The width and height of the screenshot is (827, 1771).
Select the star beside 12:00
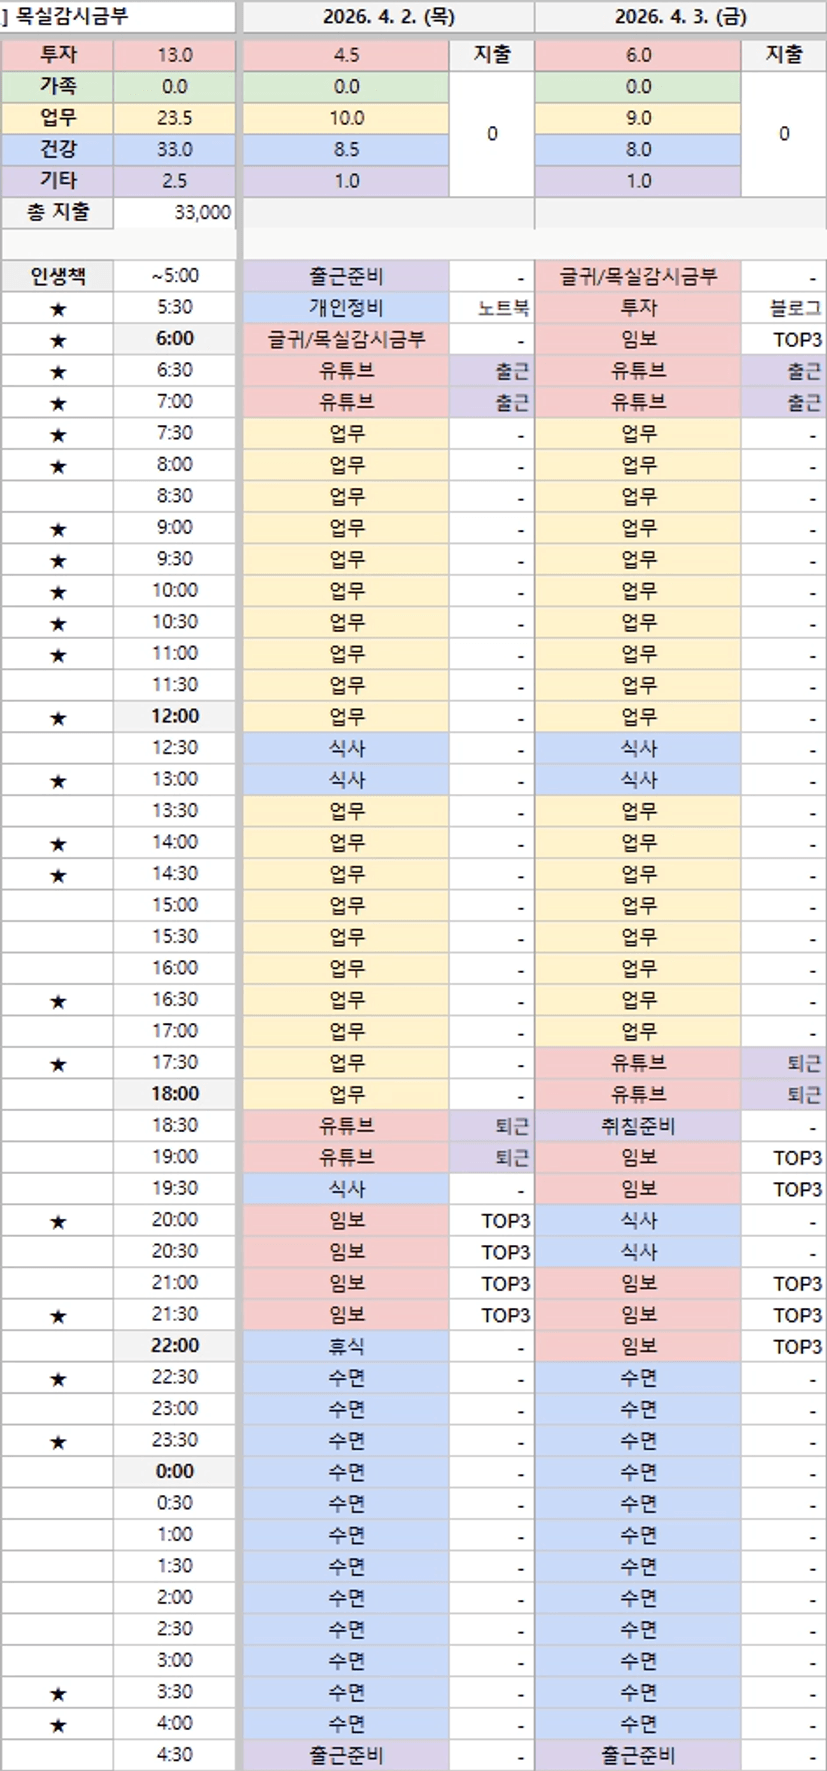click(x=58, y=718)
